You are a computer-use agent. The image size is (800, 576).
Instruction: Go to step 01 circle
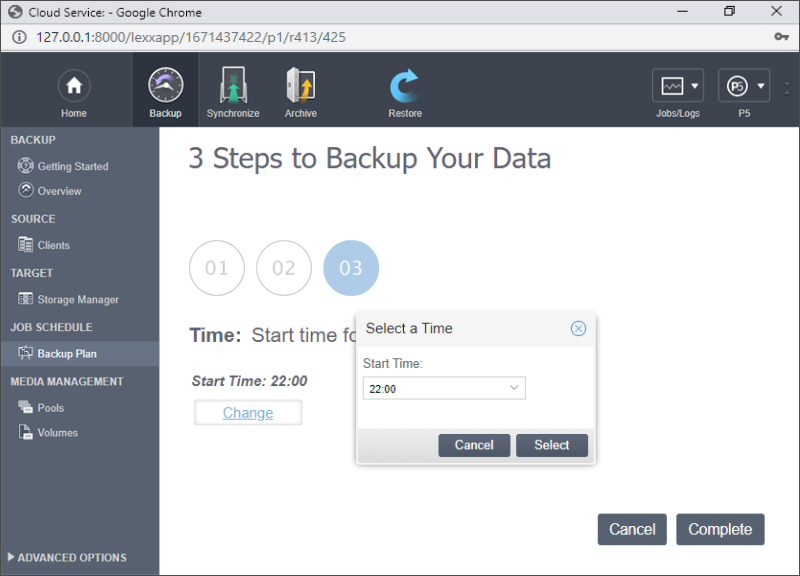tap(217, 268)
